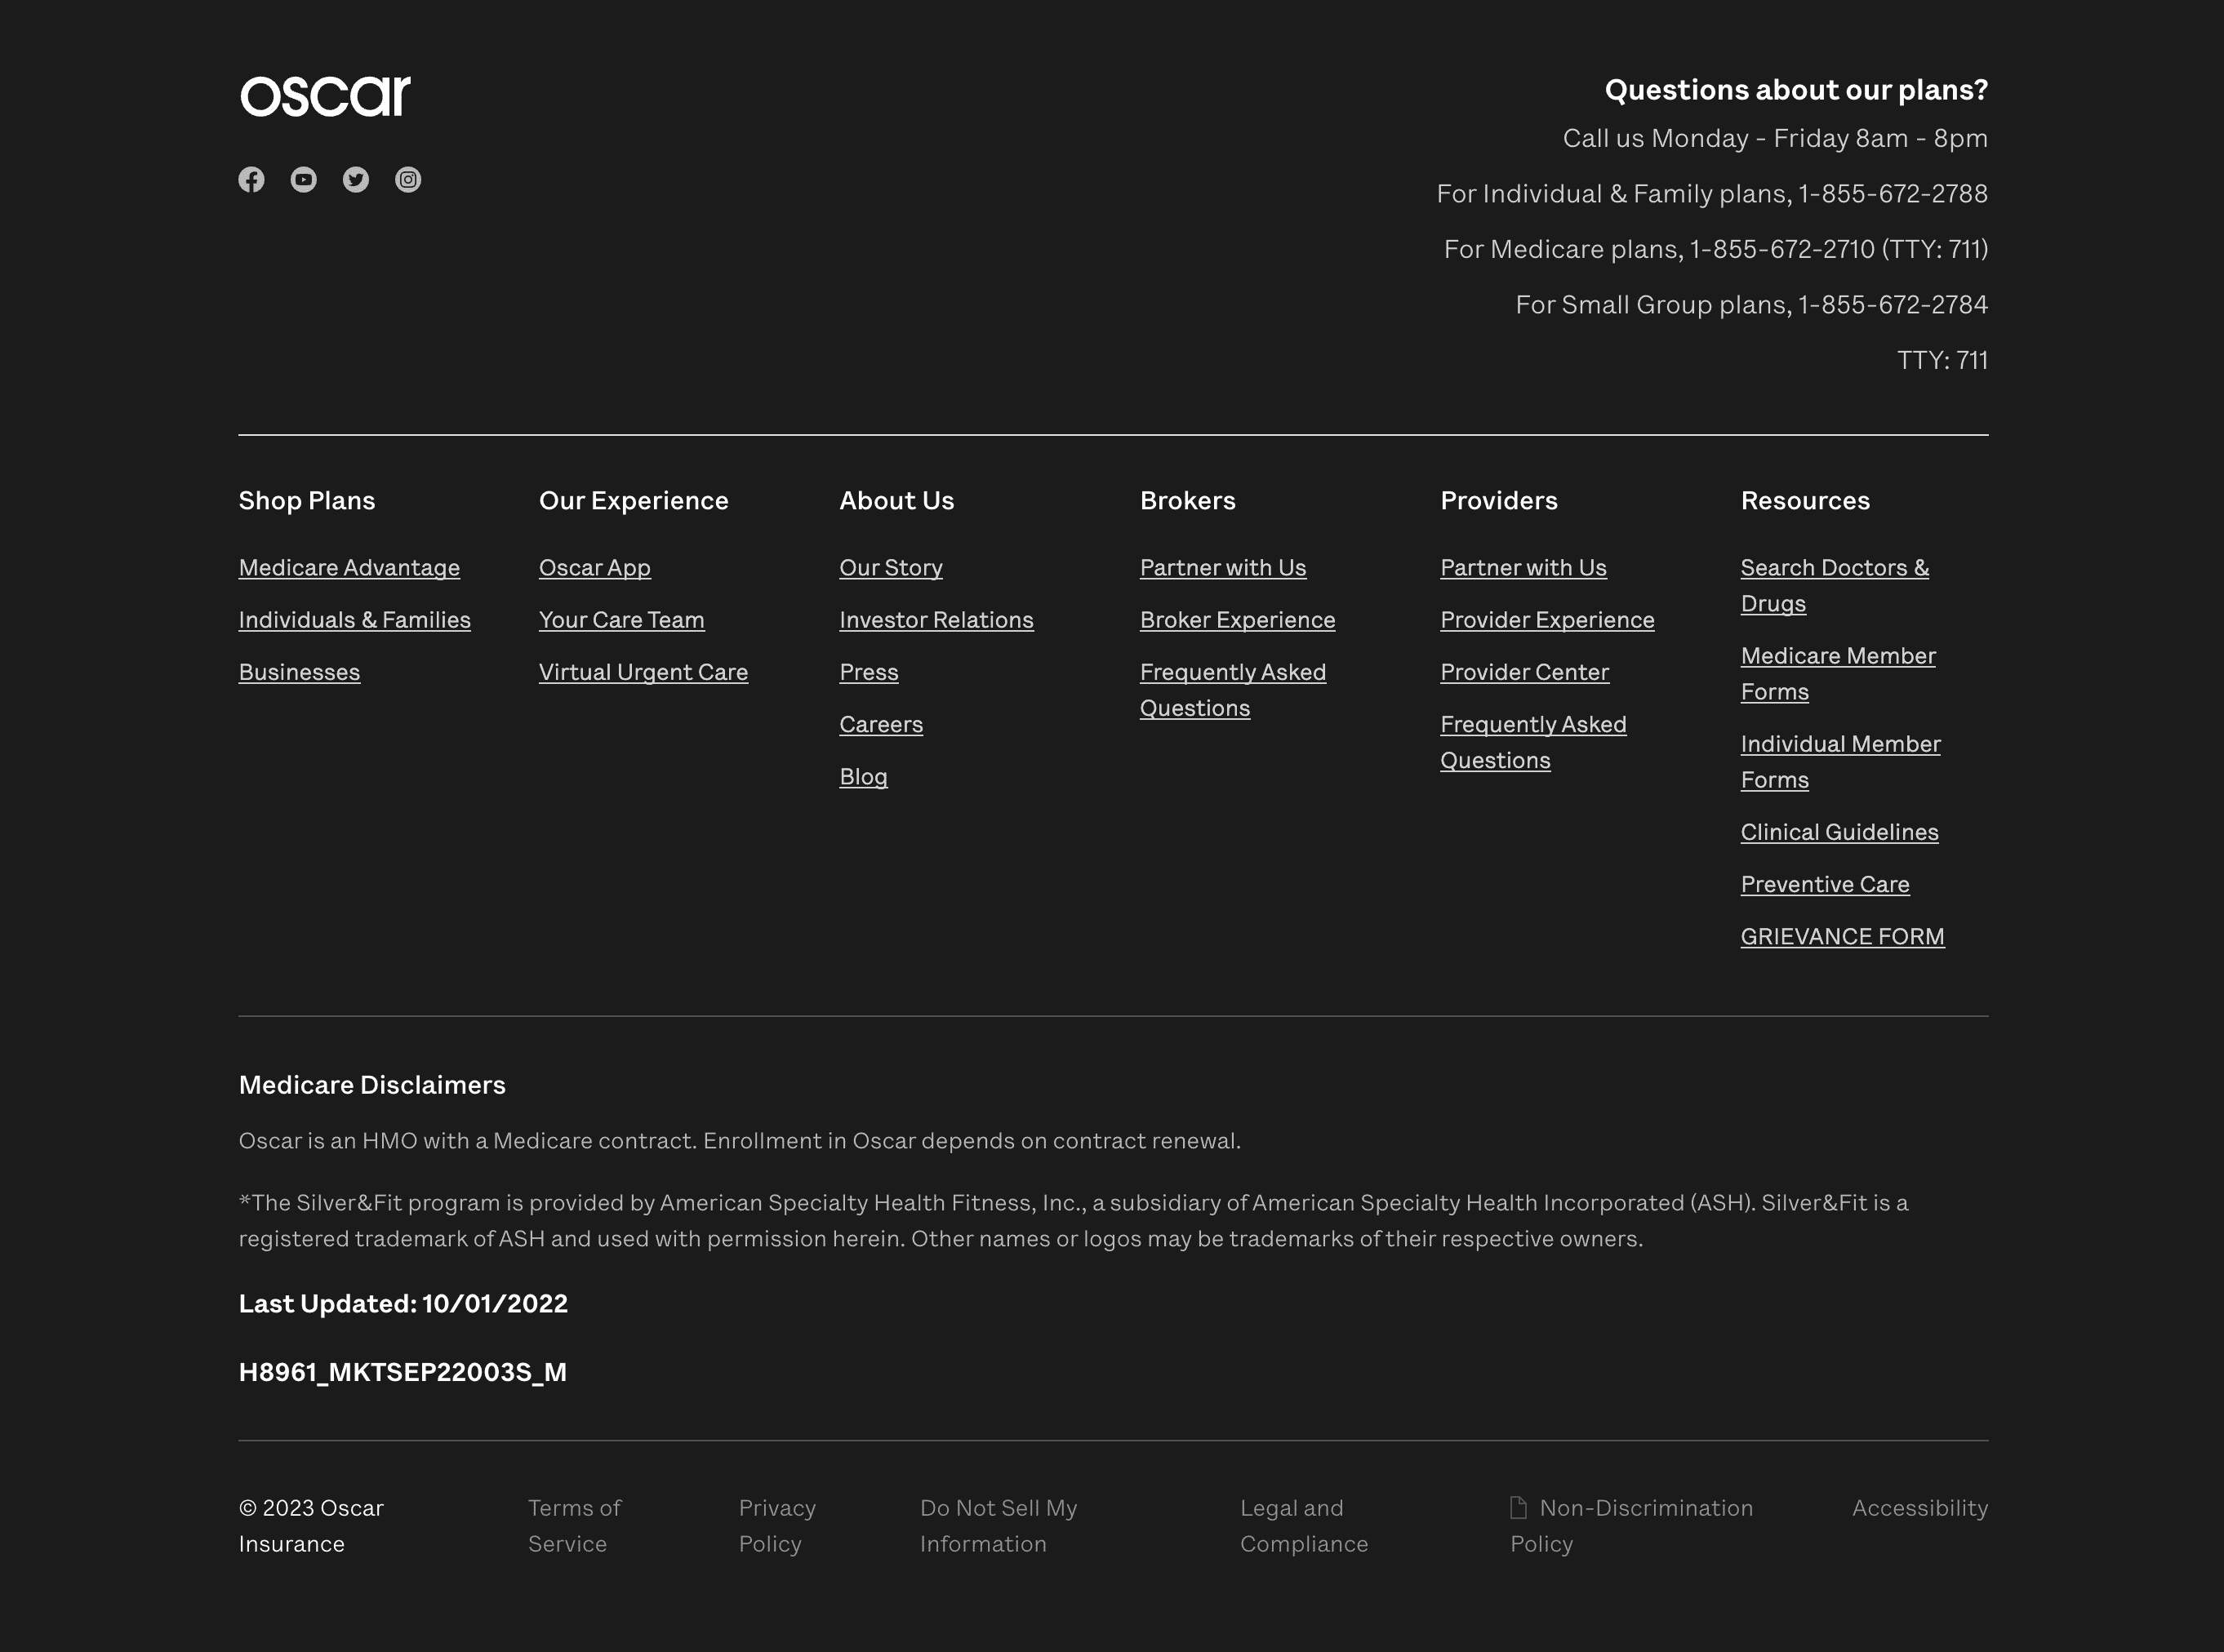Image resolution: width=2224 pixels, height=1652 pixels.
Task: Open Clinical Guidelines resource
Action: pos(1839,832)
